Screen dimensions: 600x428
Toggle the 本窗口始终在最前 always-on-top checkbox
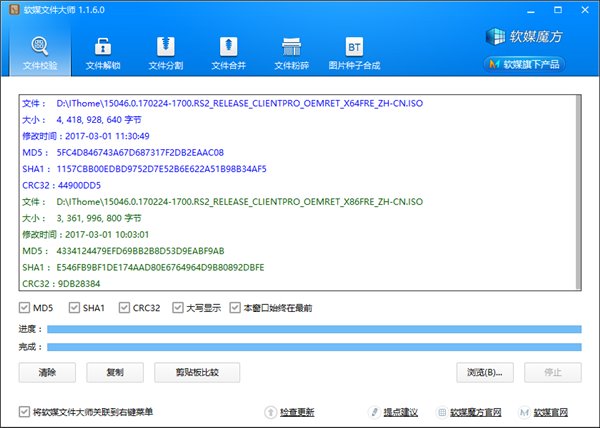pos(235,308)
